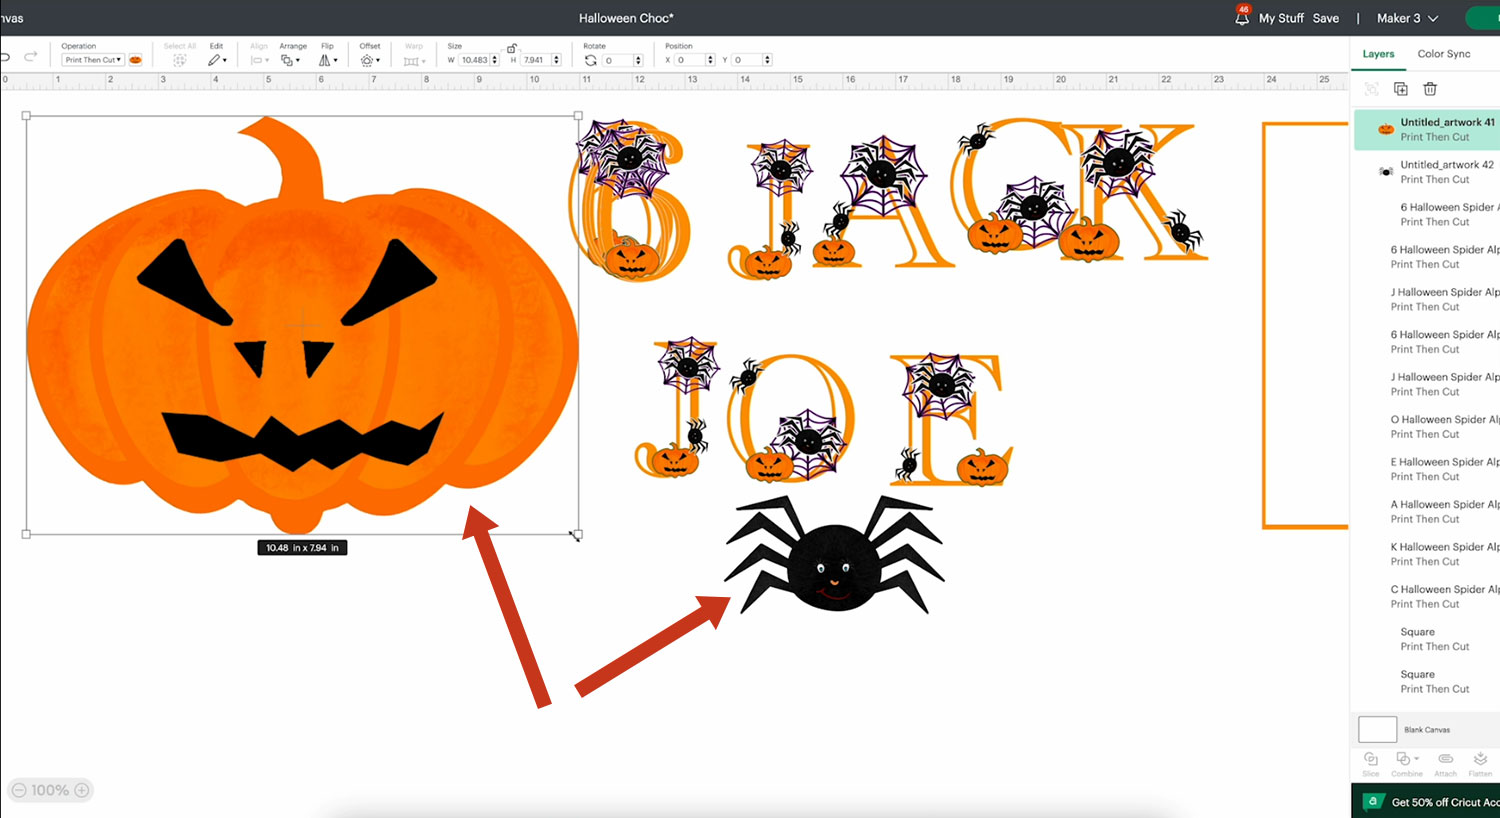
Task: Open the Edit dropdown menu
Action: pyautogui.click(x=217, y=60)
